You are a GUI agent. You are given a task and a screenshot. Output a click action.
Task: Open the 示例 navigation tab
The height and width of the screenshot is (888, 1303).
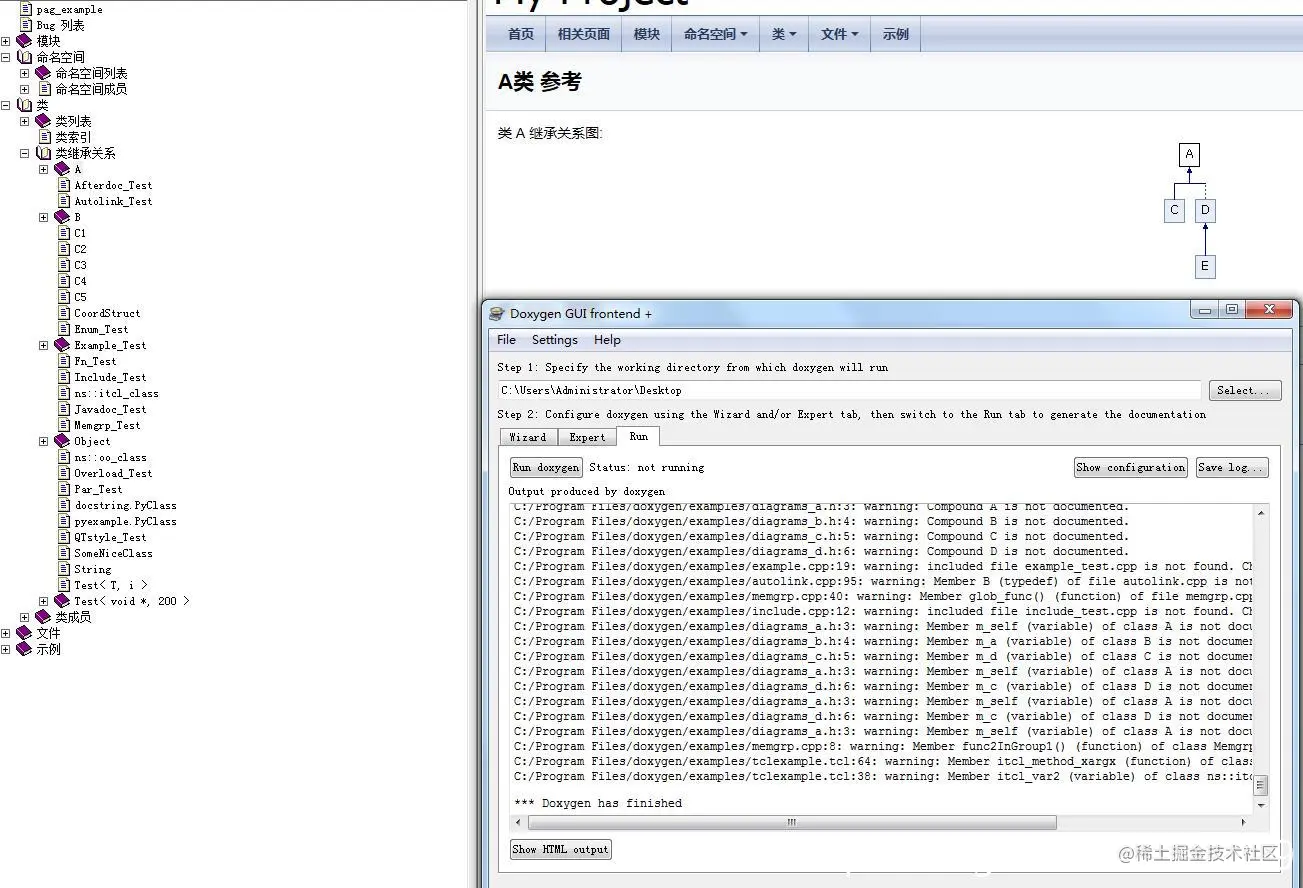click(x=896, y=34)
